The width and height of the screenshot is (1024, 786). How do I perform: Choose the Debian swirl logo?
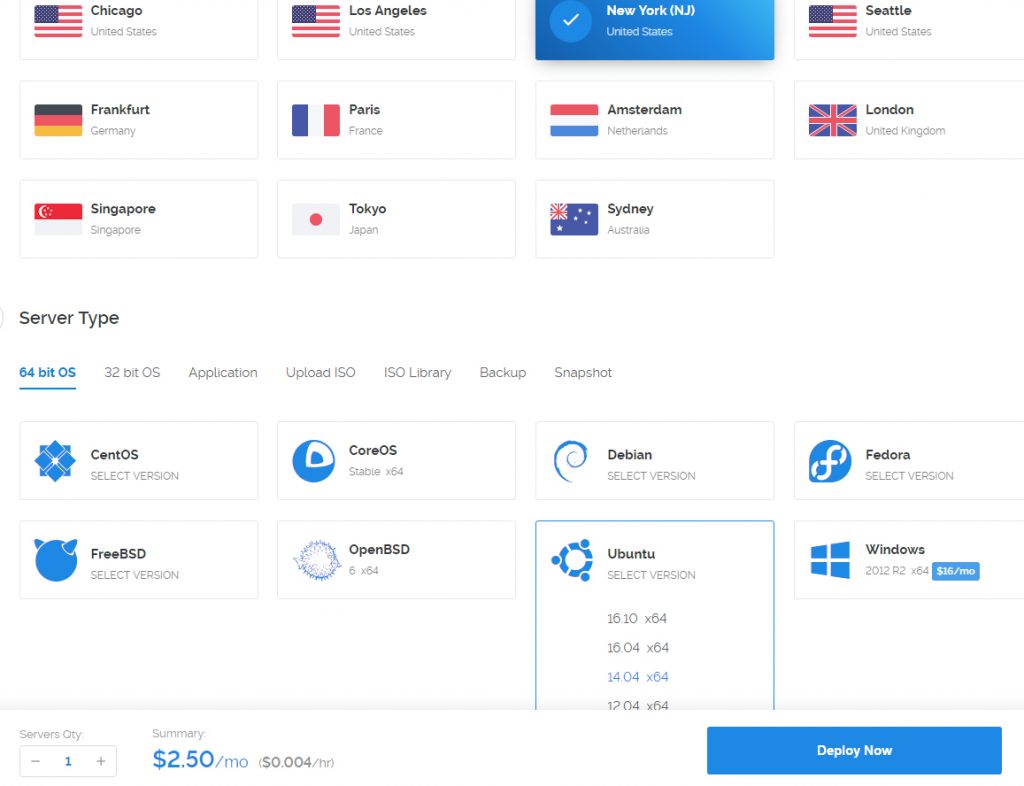coord(571,461)
